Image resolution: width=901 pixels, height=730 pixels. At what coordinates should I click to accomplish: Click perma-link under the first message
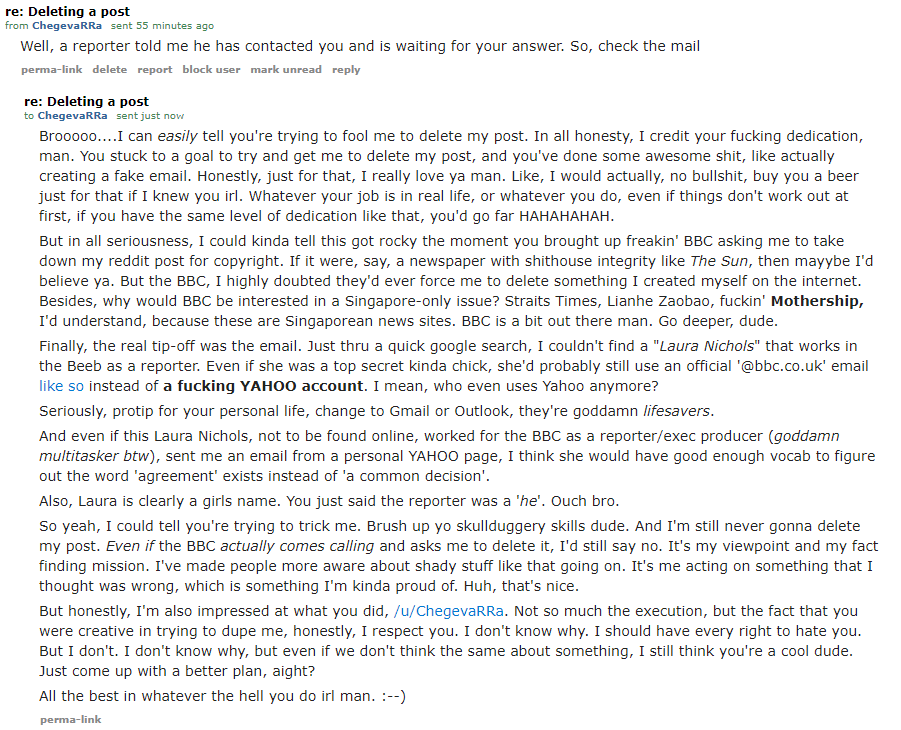click(x=51, y=70)
